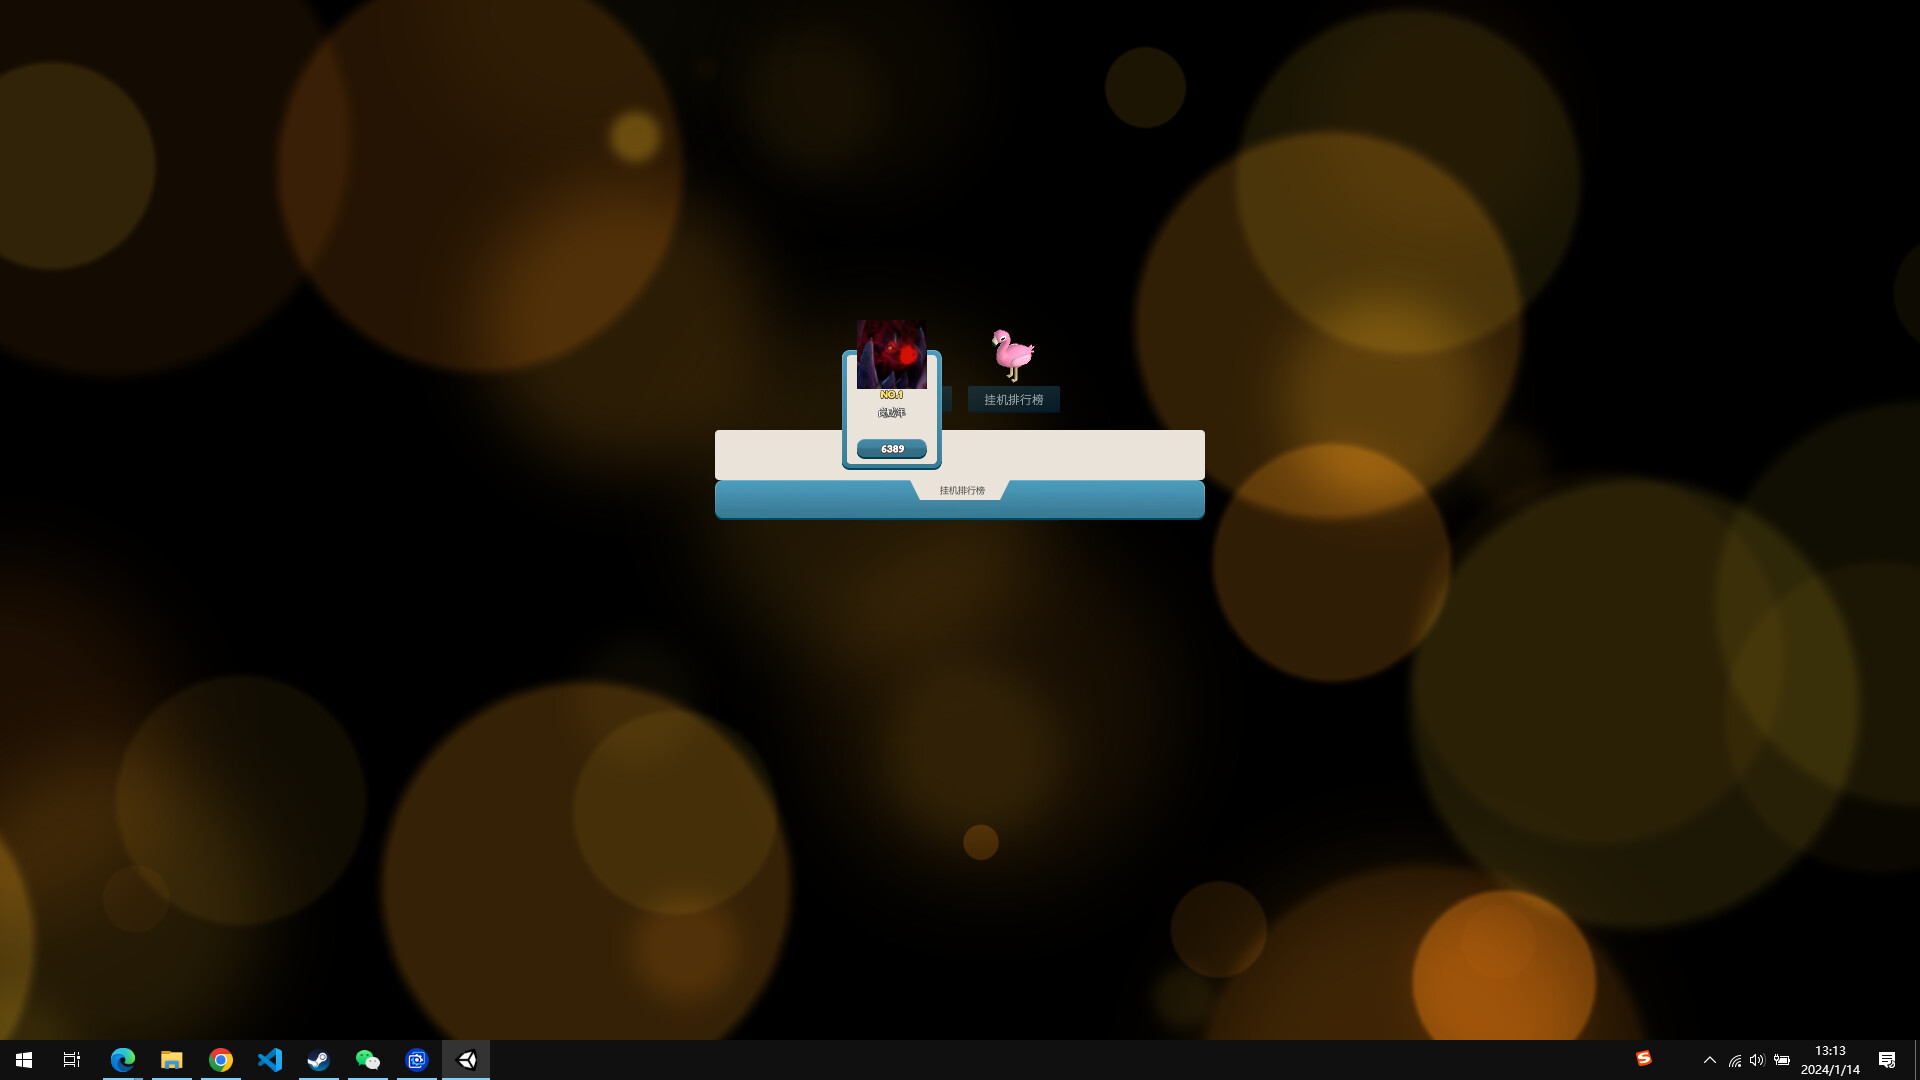
Task: Open Task View next to Start button
Action: (x=71, y=1059)
